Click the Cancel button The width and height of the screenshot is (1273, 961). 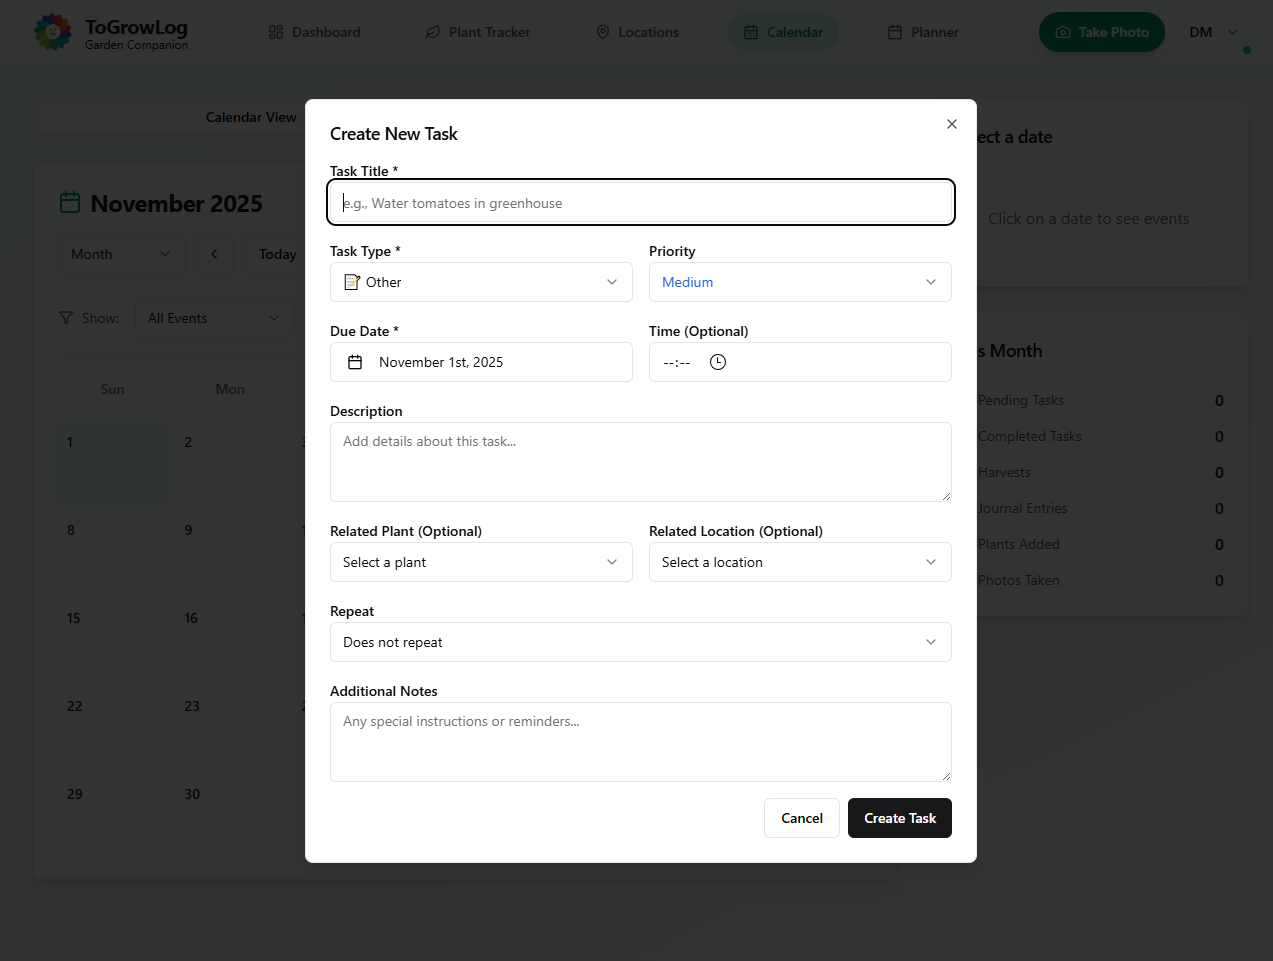[801, 818]
